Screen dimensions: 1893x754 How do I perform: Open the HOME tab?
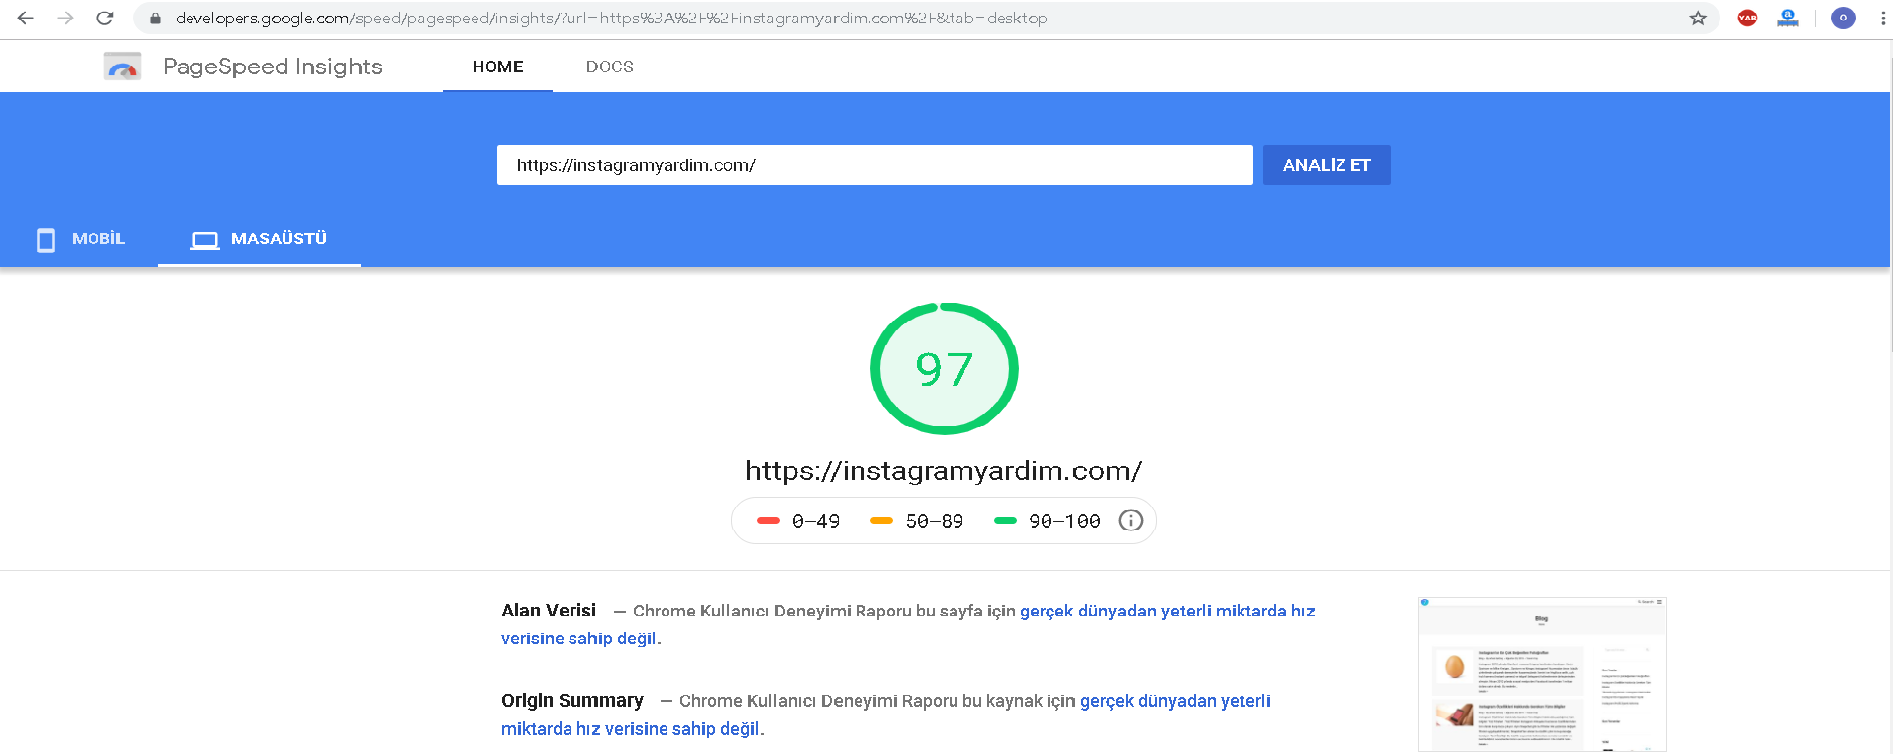point(498,66)
